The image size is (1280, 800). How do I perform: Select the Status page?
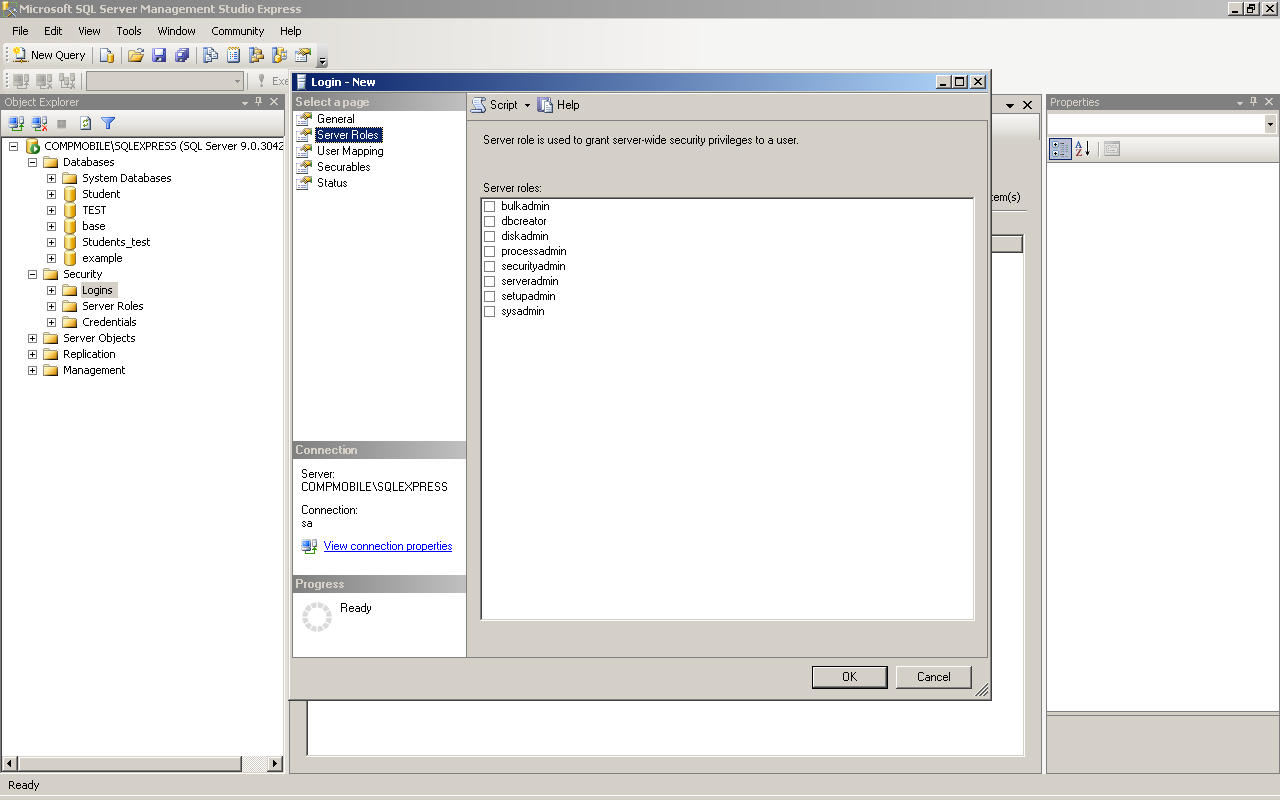[332, 183]
